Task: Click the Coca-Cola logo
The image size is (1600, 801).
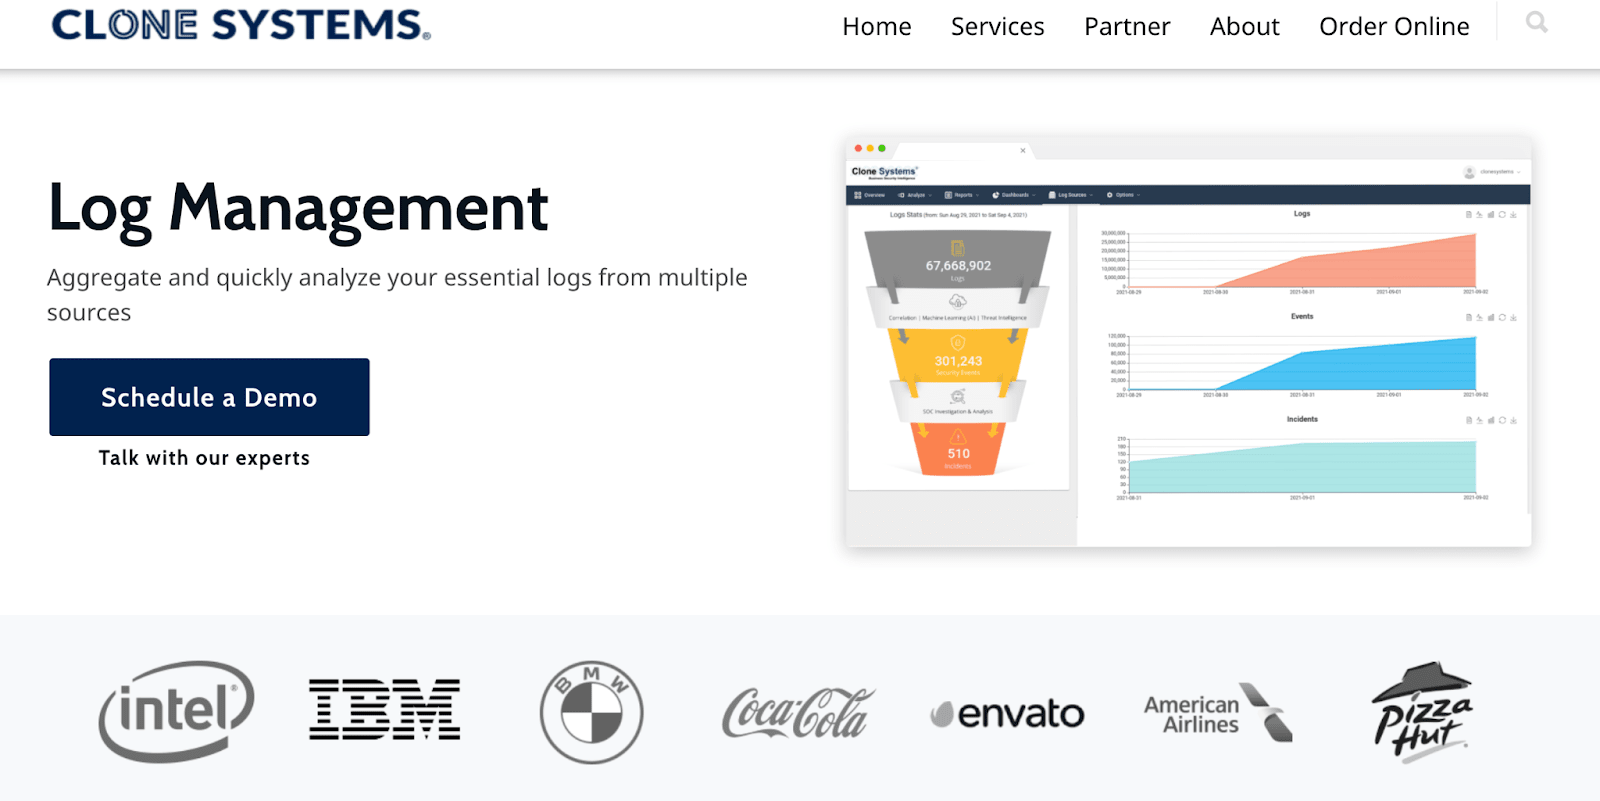Action: click(798, 712)
